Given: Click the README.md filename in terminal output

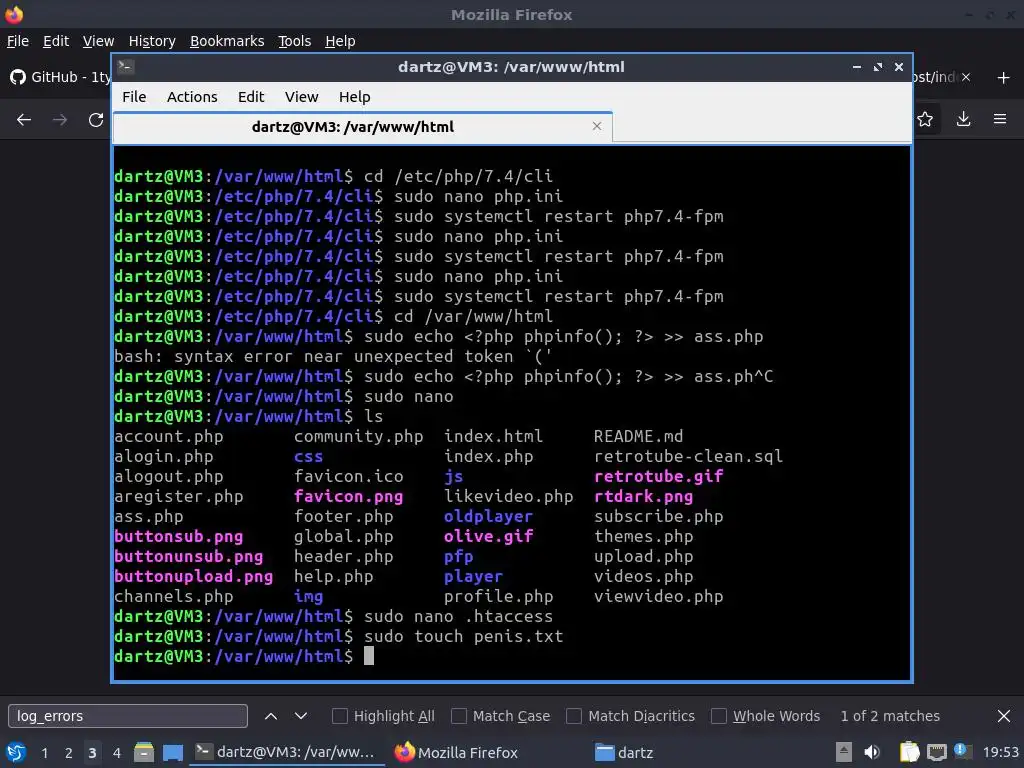Looking at the screenshot, I should pyautogui.click(x=638, y=436).
